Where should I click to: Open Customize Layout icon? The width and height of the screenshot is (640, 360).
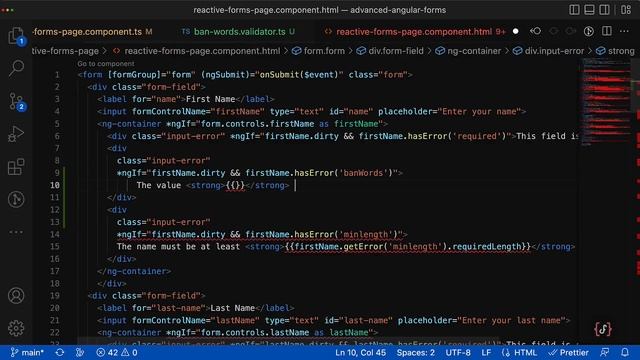coord(626,10)
